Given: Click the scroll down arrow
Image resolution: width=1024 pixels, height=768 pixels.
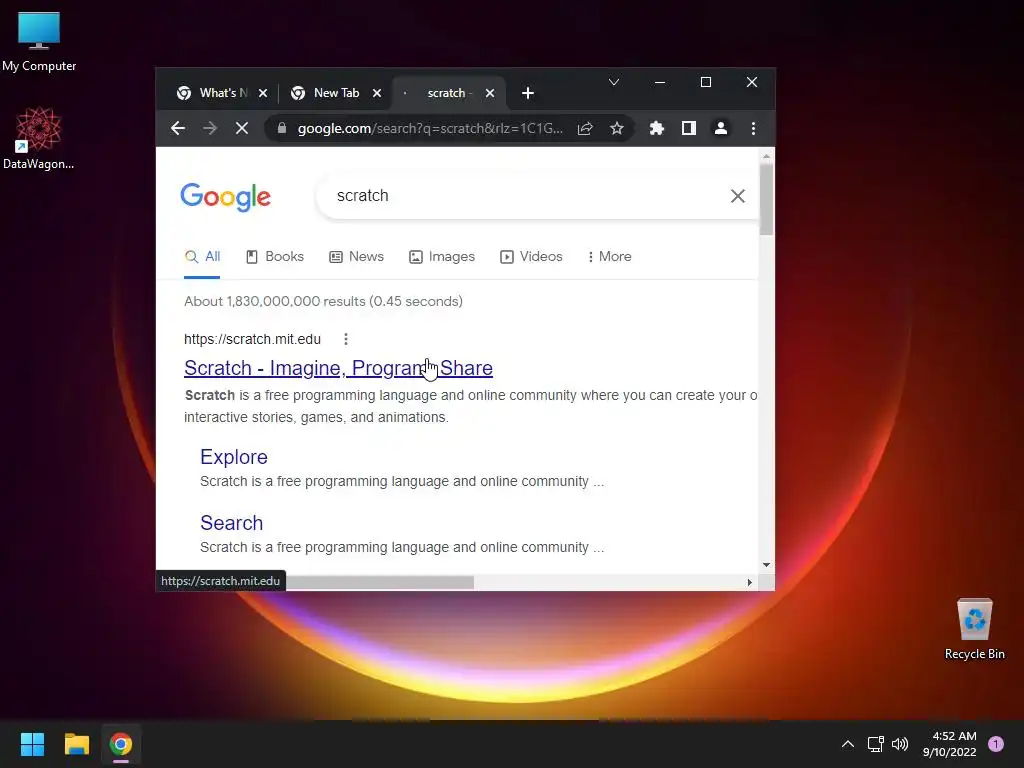Looking at the screenshot, I should click(766, 564).
